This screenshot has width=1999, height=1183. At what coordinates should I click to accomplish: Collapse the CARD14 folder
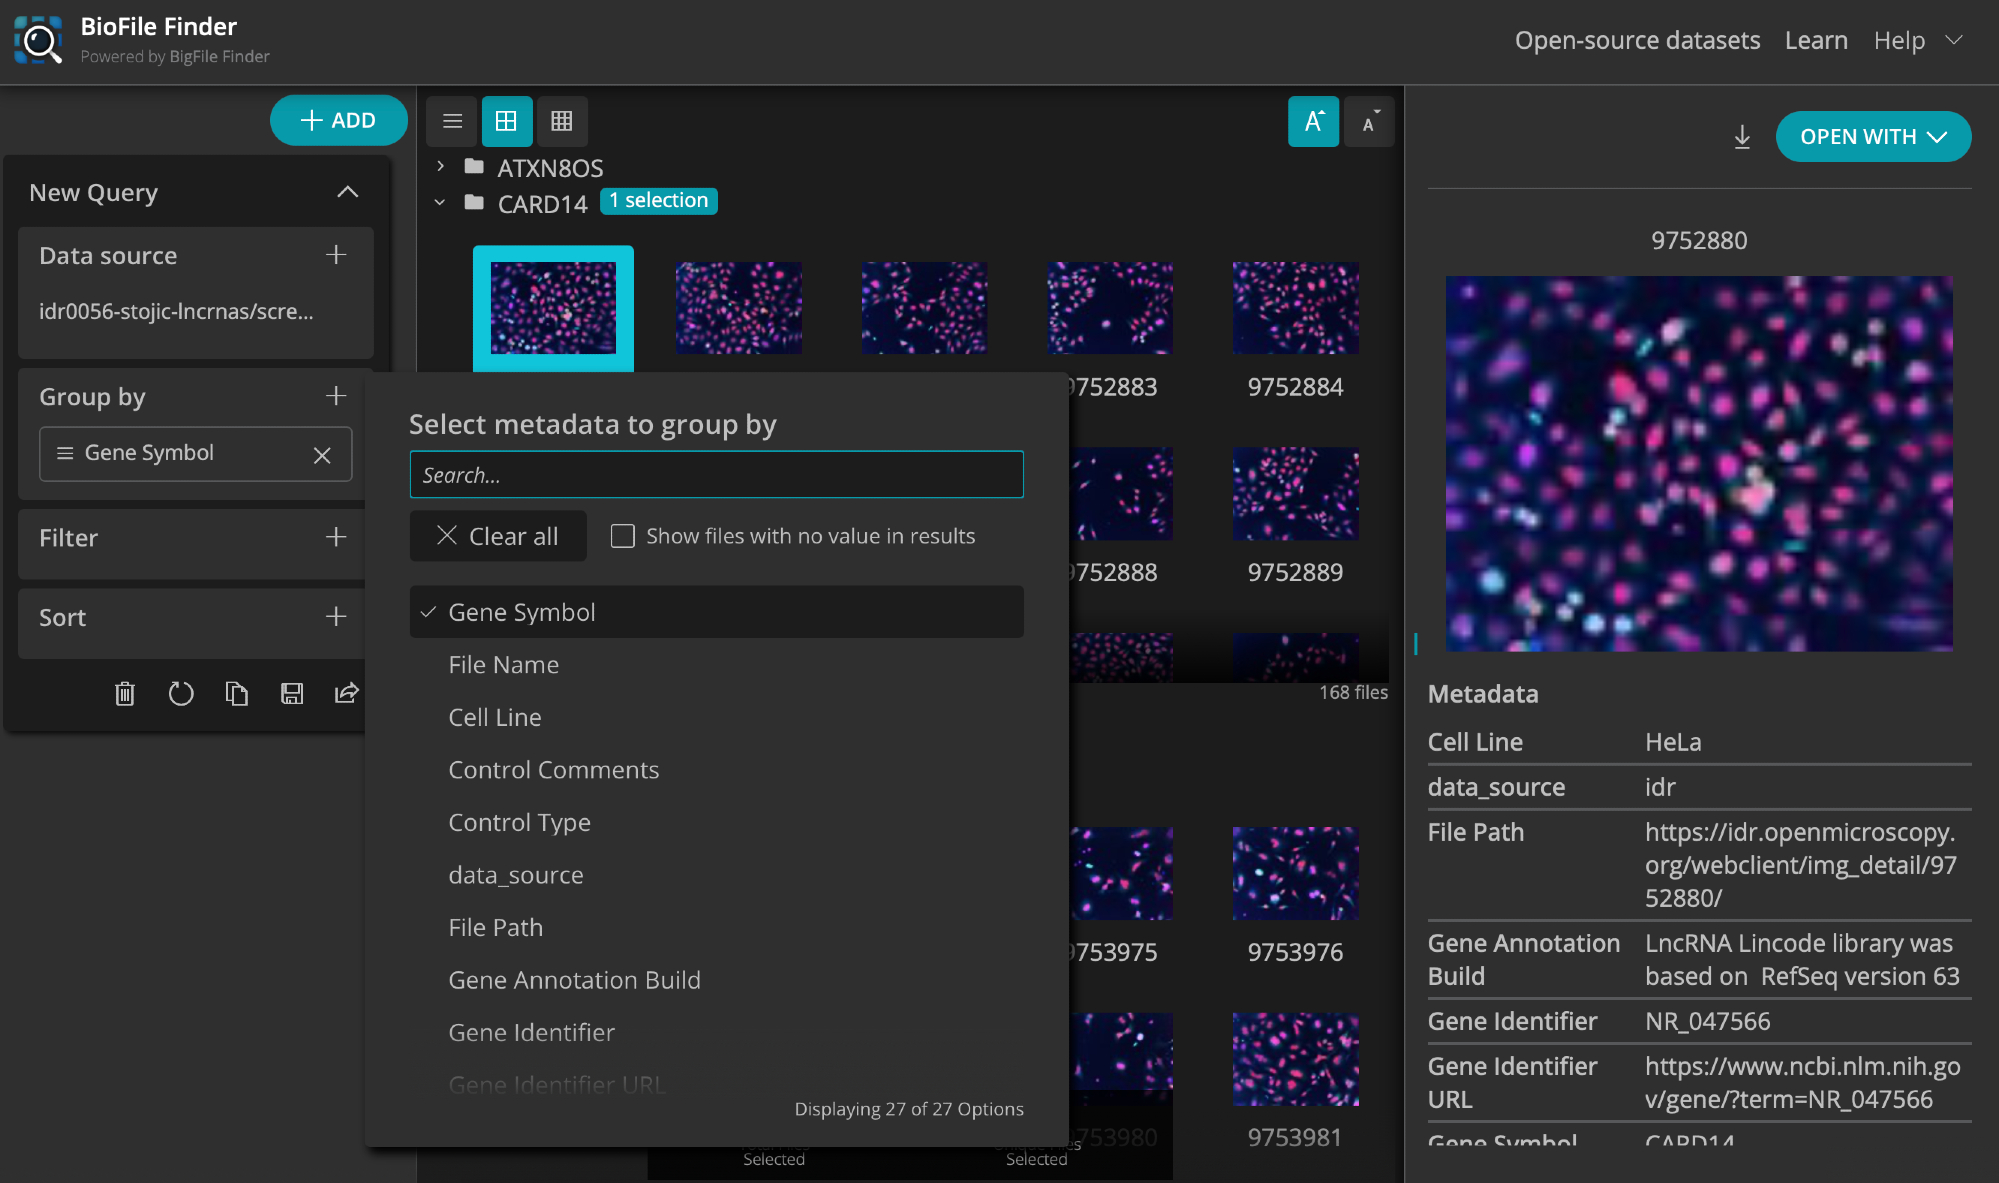click(440, 203)
